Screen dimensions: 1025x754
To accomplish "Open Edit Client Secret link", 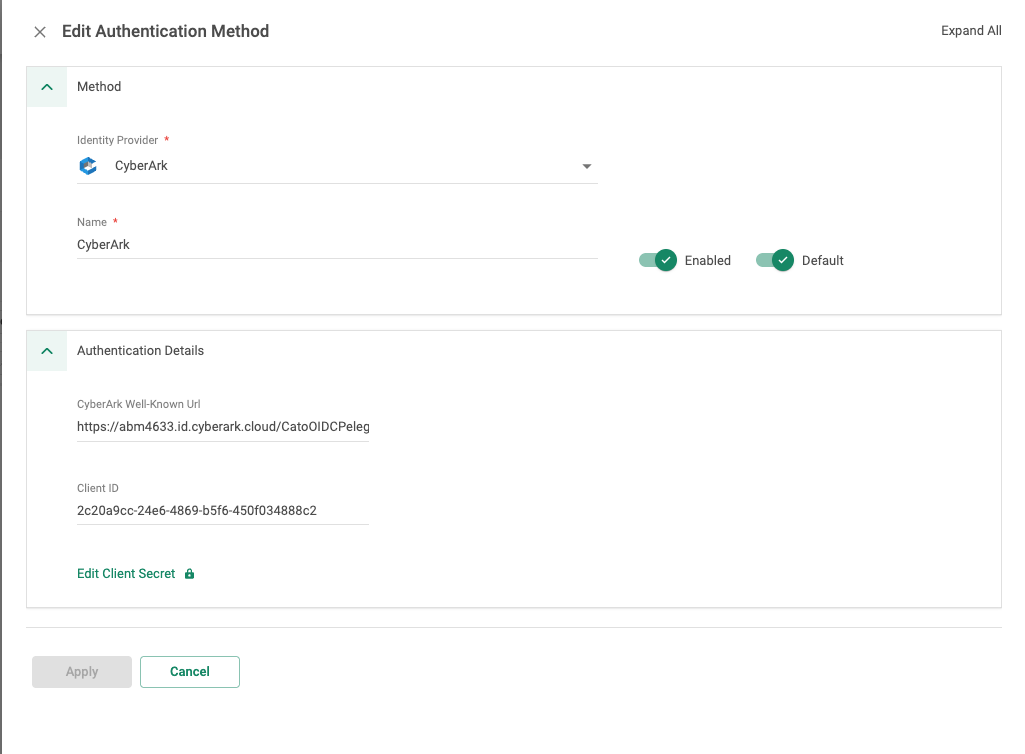I will pos(126,574).
